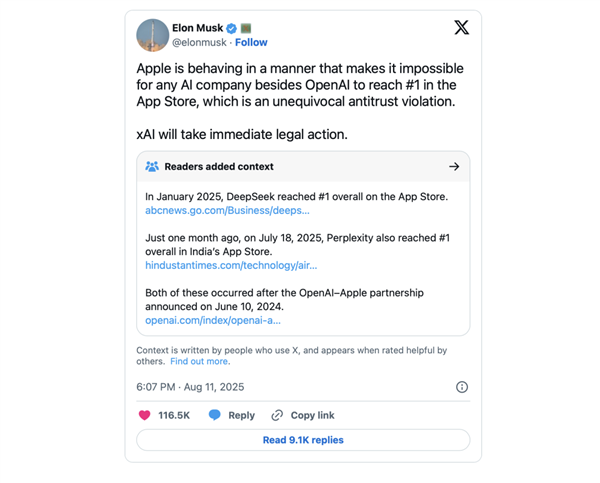Open Elon Musk's profile picture

tap(152, 35)
